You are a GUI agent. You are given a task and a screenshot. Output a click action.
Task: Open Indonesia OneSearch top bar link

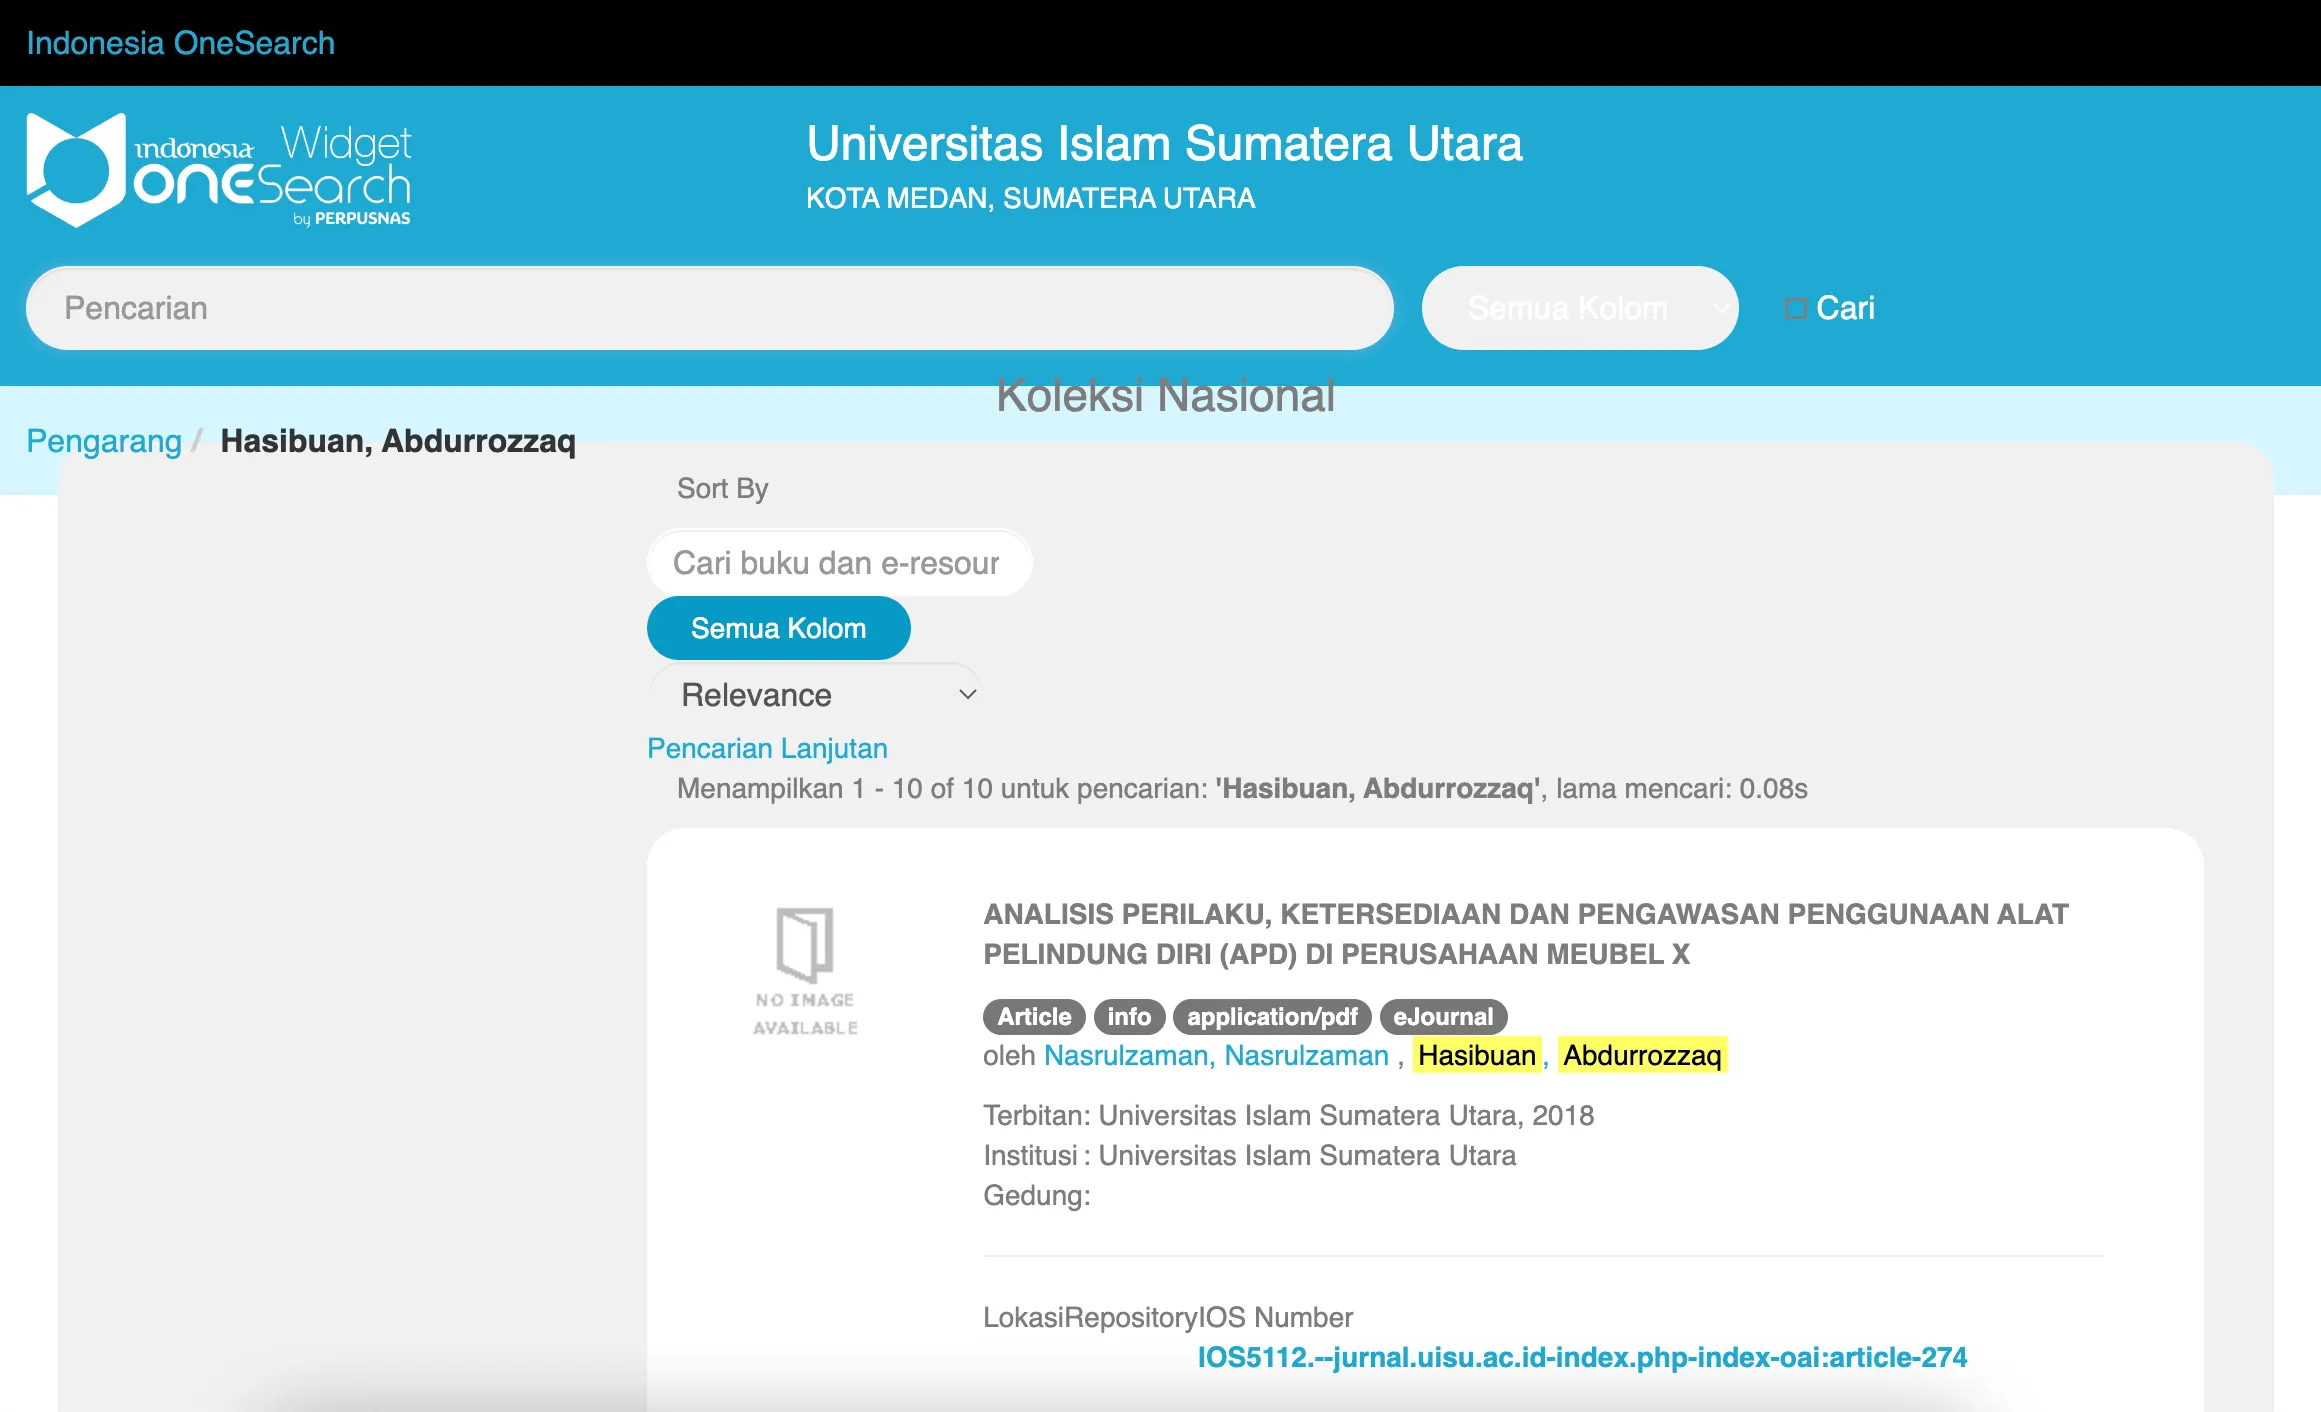pyautogui.click(x=180, y=43)
